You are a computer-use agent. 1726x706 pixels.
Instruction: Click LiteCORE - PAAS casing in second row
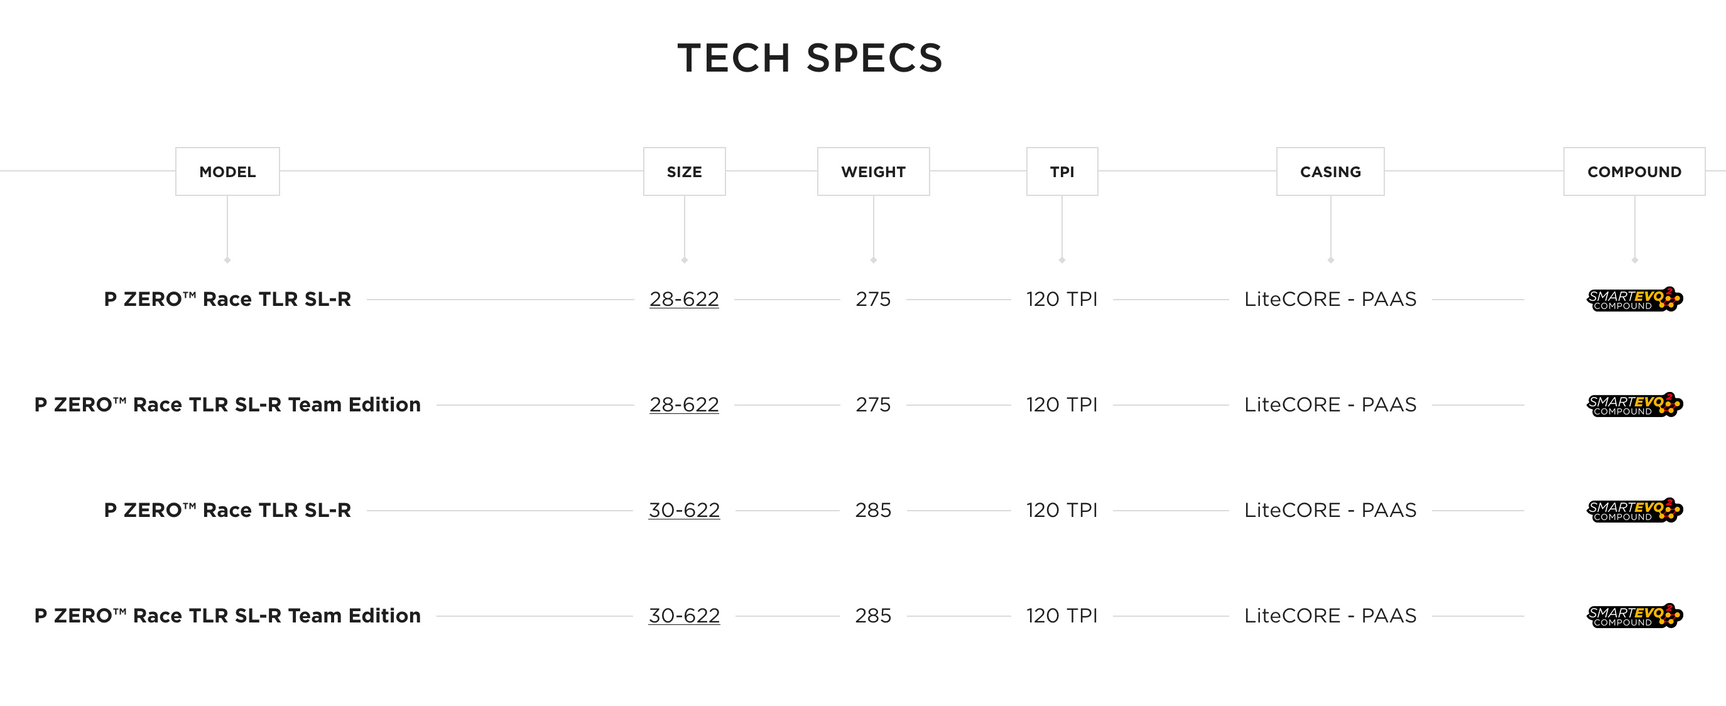pos(1330,405)
